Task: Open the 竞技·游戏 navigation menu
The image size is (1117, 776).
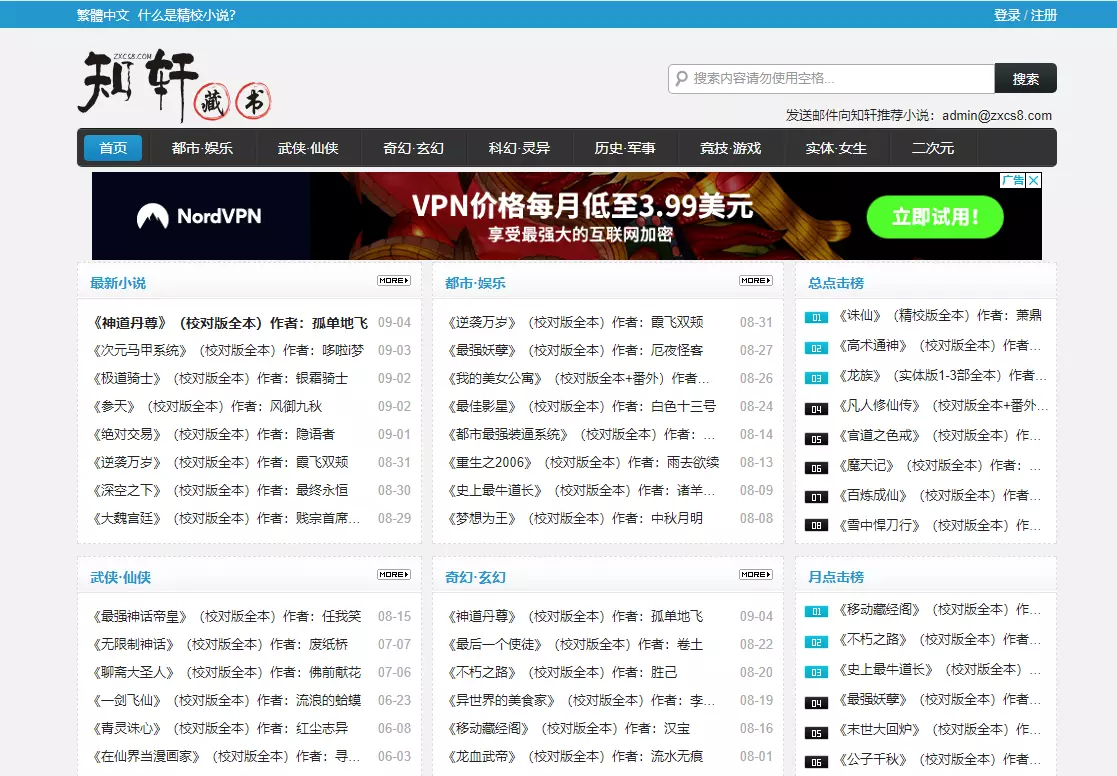Action: [730, 148]
